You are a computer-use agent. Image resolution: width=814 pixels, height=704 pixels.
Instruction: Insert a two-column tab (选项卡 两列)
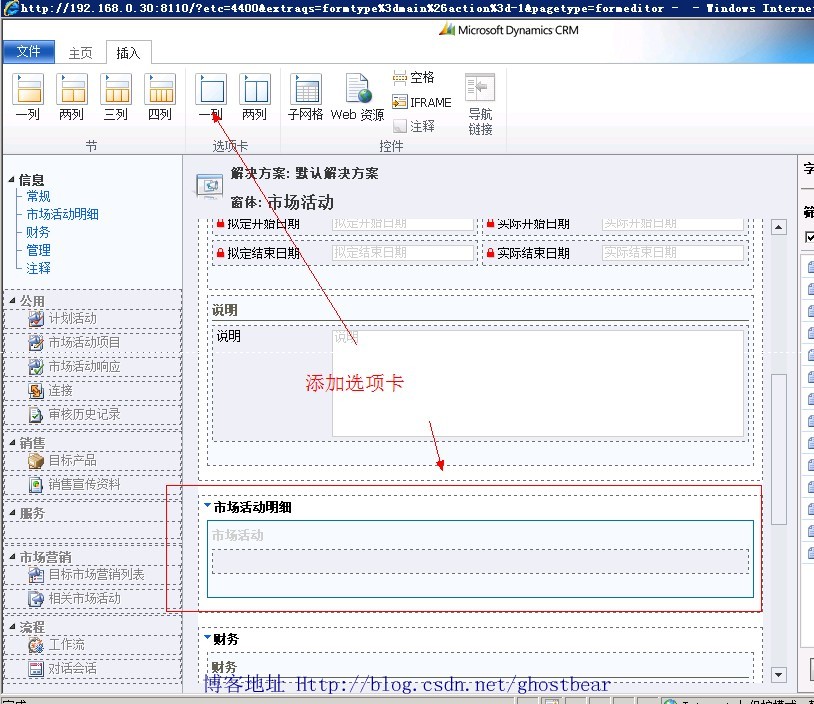coord(254,97)
